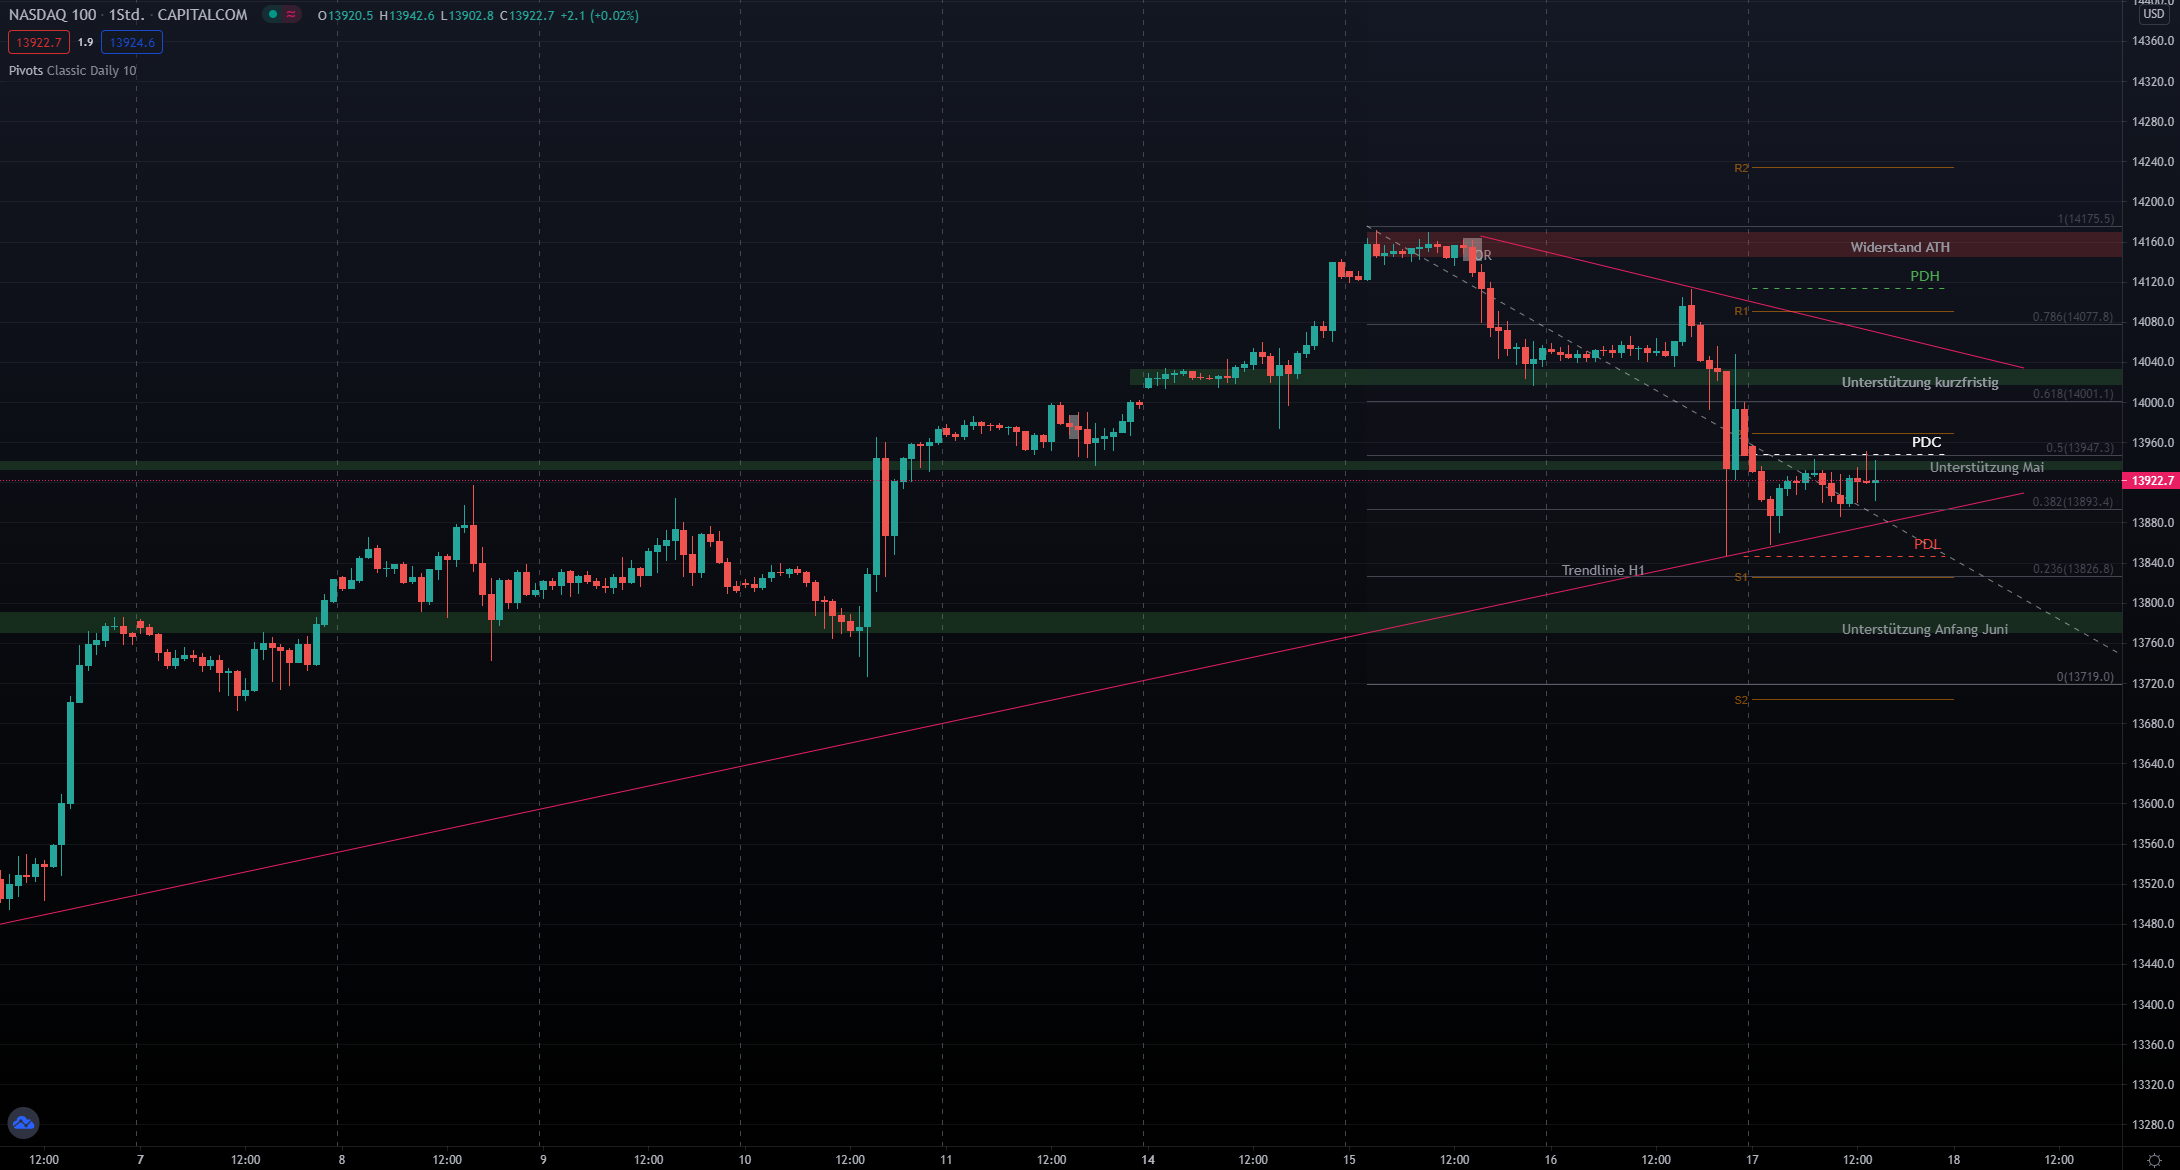Viewport: 2180px width, 1170px height.
Task: Select the Pivots Classic Daily indicator legend
Action: [x=72, y=71]
